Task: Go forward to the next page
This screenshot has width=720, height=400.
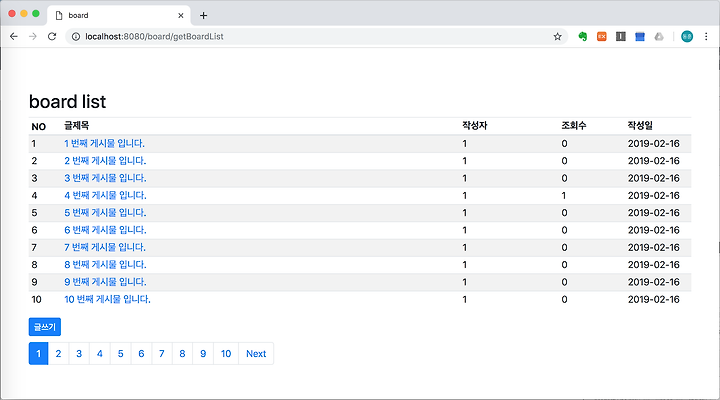Action: coord(33,36)
